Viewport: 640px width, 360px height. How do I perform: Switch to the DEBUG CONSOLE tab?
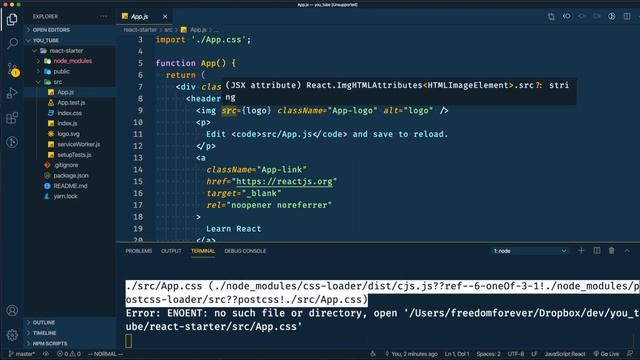[245, 251]
